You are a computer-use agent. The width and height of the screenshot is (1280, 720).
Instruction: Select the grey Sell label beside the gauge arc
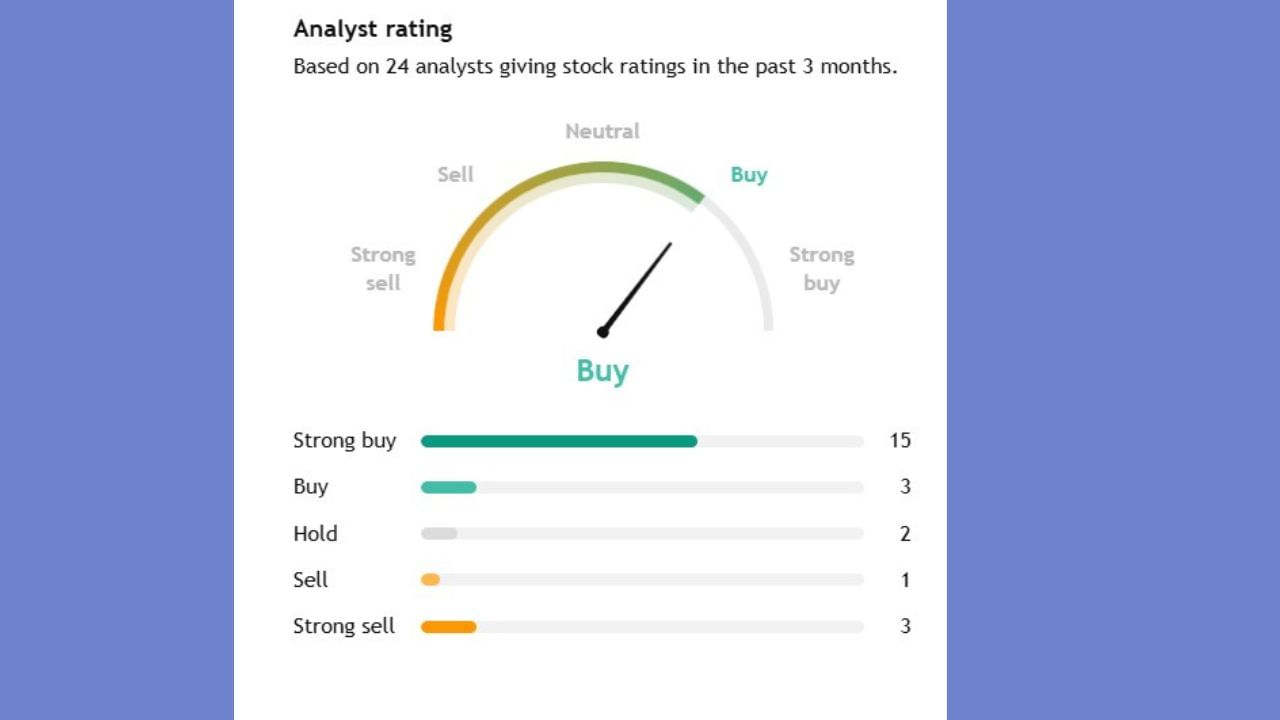455,175
